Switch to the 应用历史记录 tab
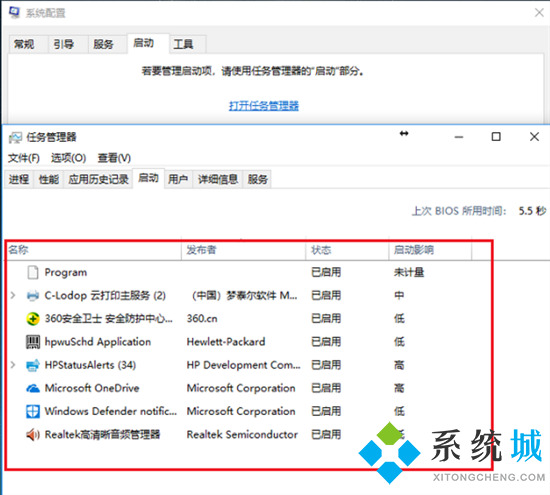The width and height of the screenshot is (550, 495). [x=98, y=179]
